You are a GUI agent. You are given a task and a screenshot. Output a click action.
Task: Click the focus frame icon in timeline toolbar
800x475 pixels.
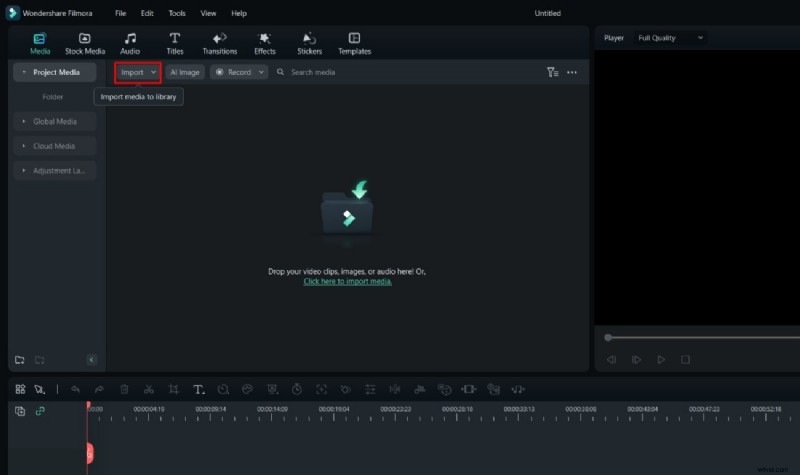click(x=321, y=389)
